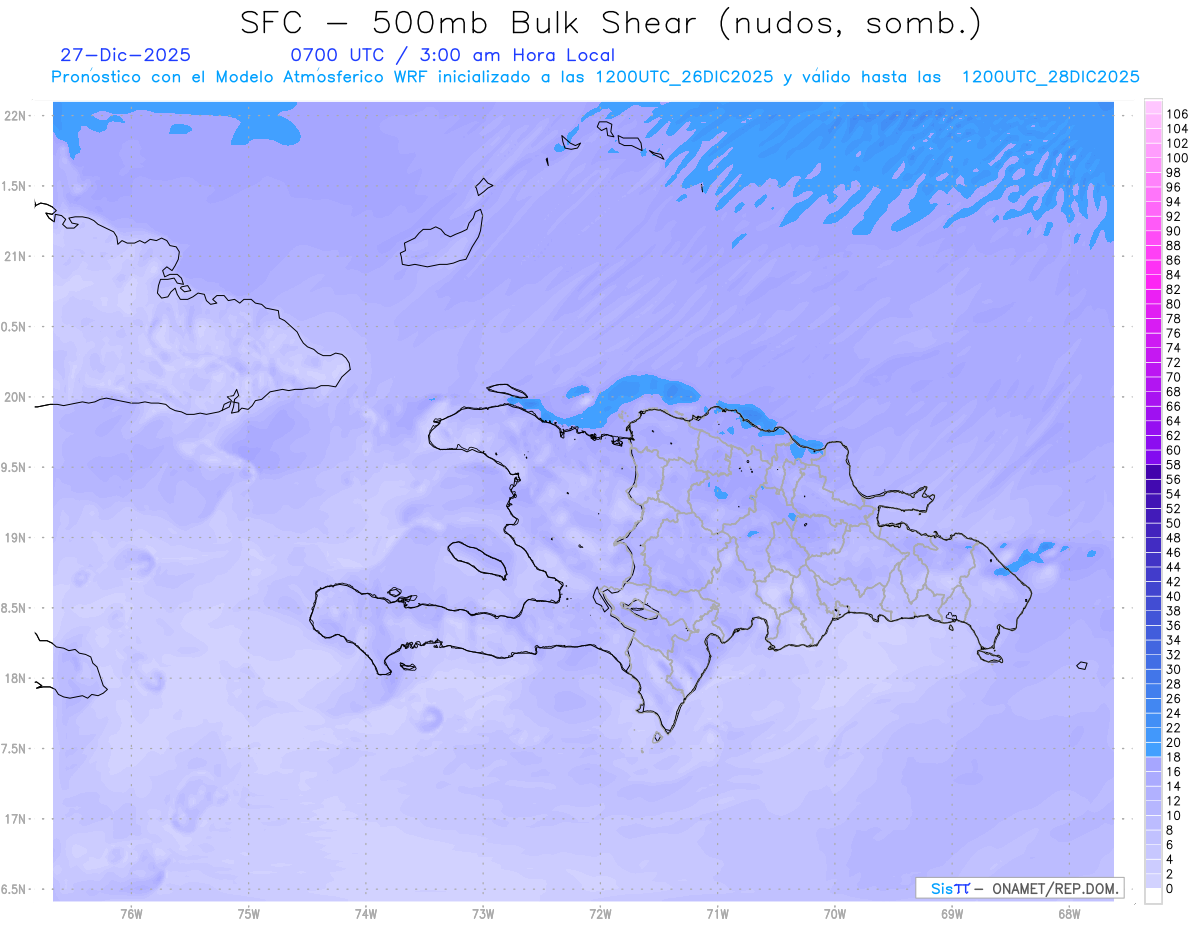Click the '75W' longitude label
Viewport: 1200px width, 927px height.
[249, 914]
